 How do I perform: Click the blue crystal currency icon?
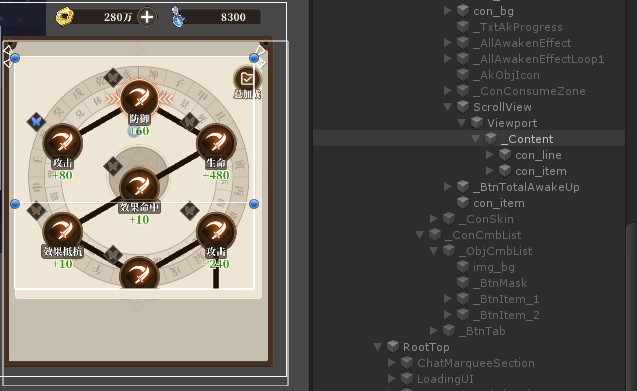pyautogui.click(x=178, y=17)
